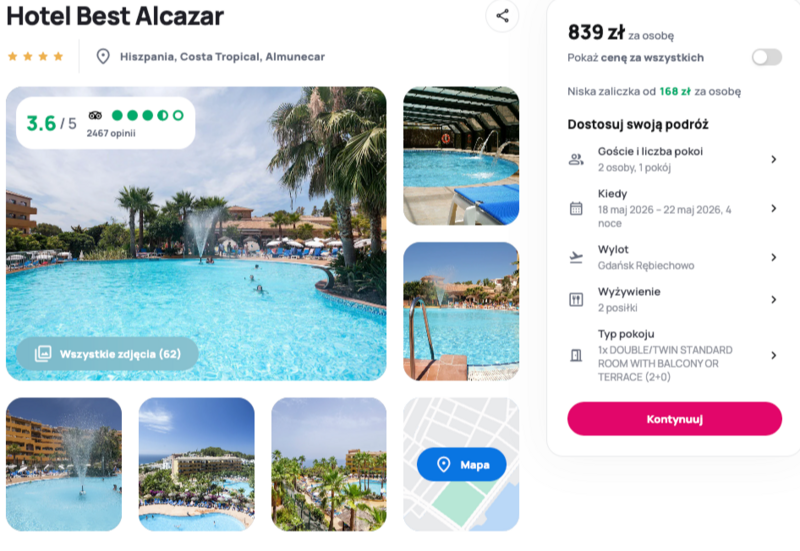Click the share icon beside hotel name

(502, 16)
